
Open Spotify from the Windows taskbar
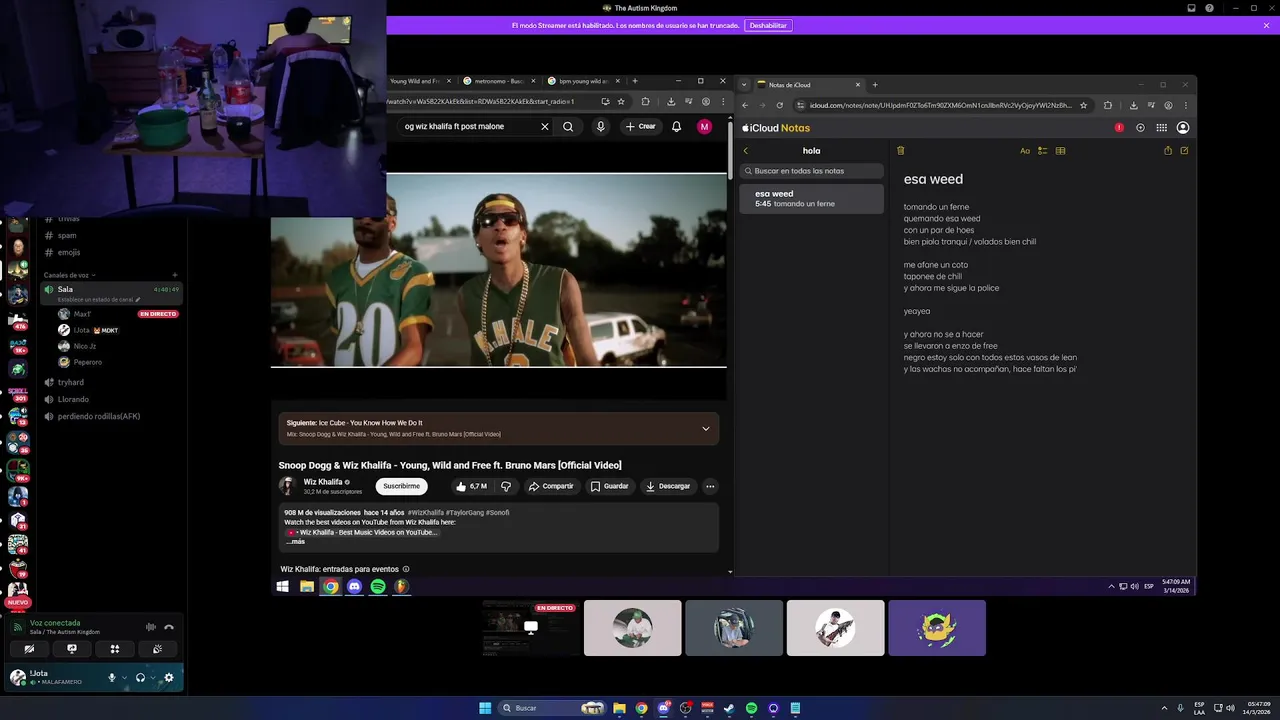point(750,708)
